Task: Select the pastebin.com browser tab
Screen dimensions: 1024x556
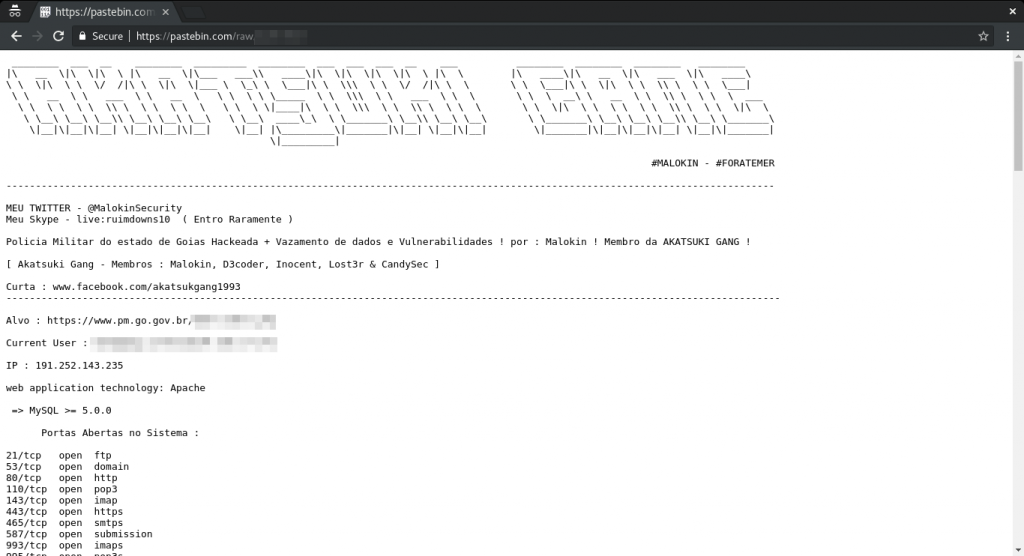Action: tap(103, 12)
